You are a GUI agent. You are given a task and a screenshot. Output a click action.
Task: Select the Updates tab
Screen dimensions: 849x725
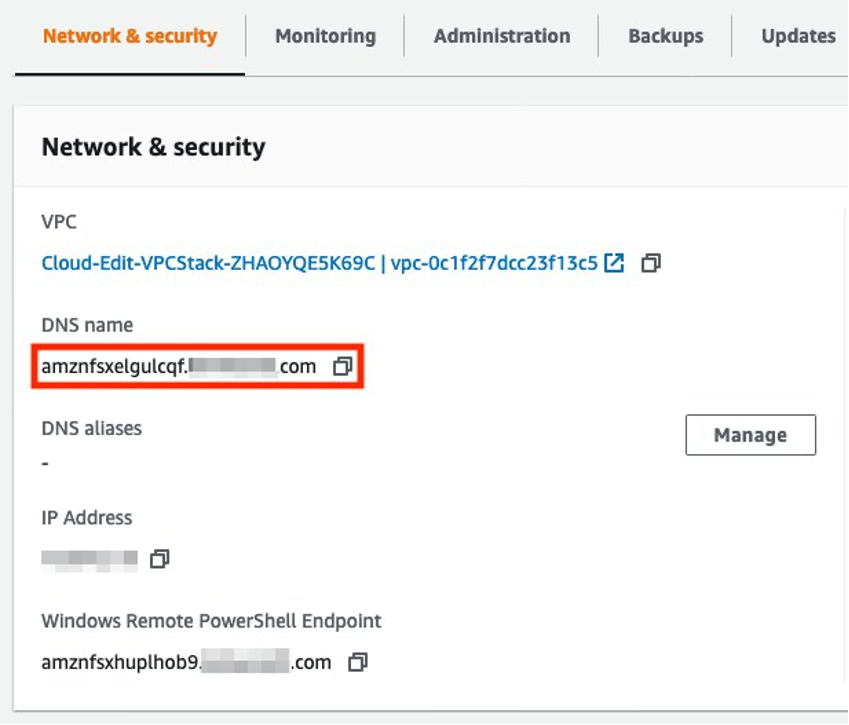[x=797, y=36]
